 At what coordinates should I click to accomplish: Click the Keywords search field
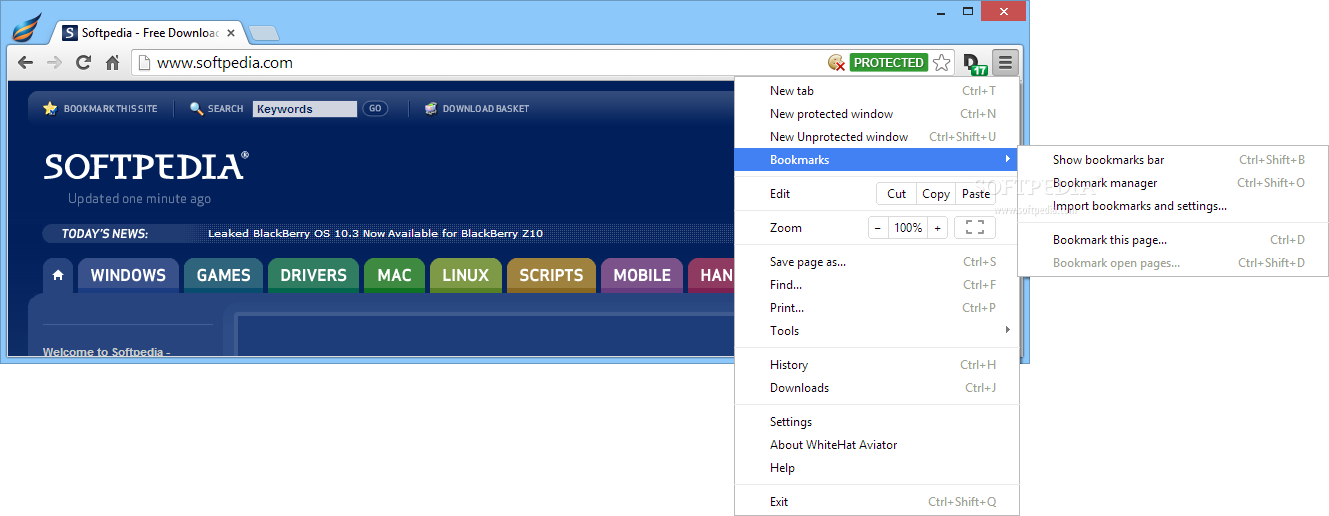[x=304, y=109]
